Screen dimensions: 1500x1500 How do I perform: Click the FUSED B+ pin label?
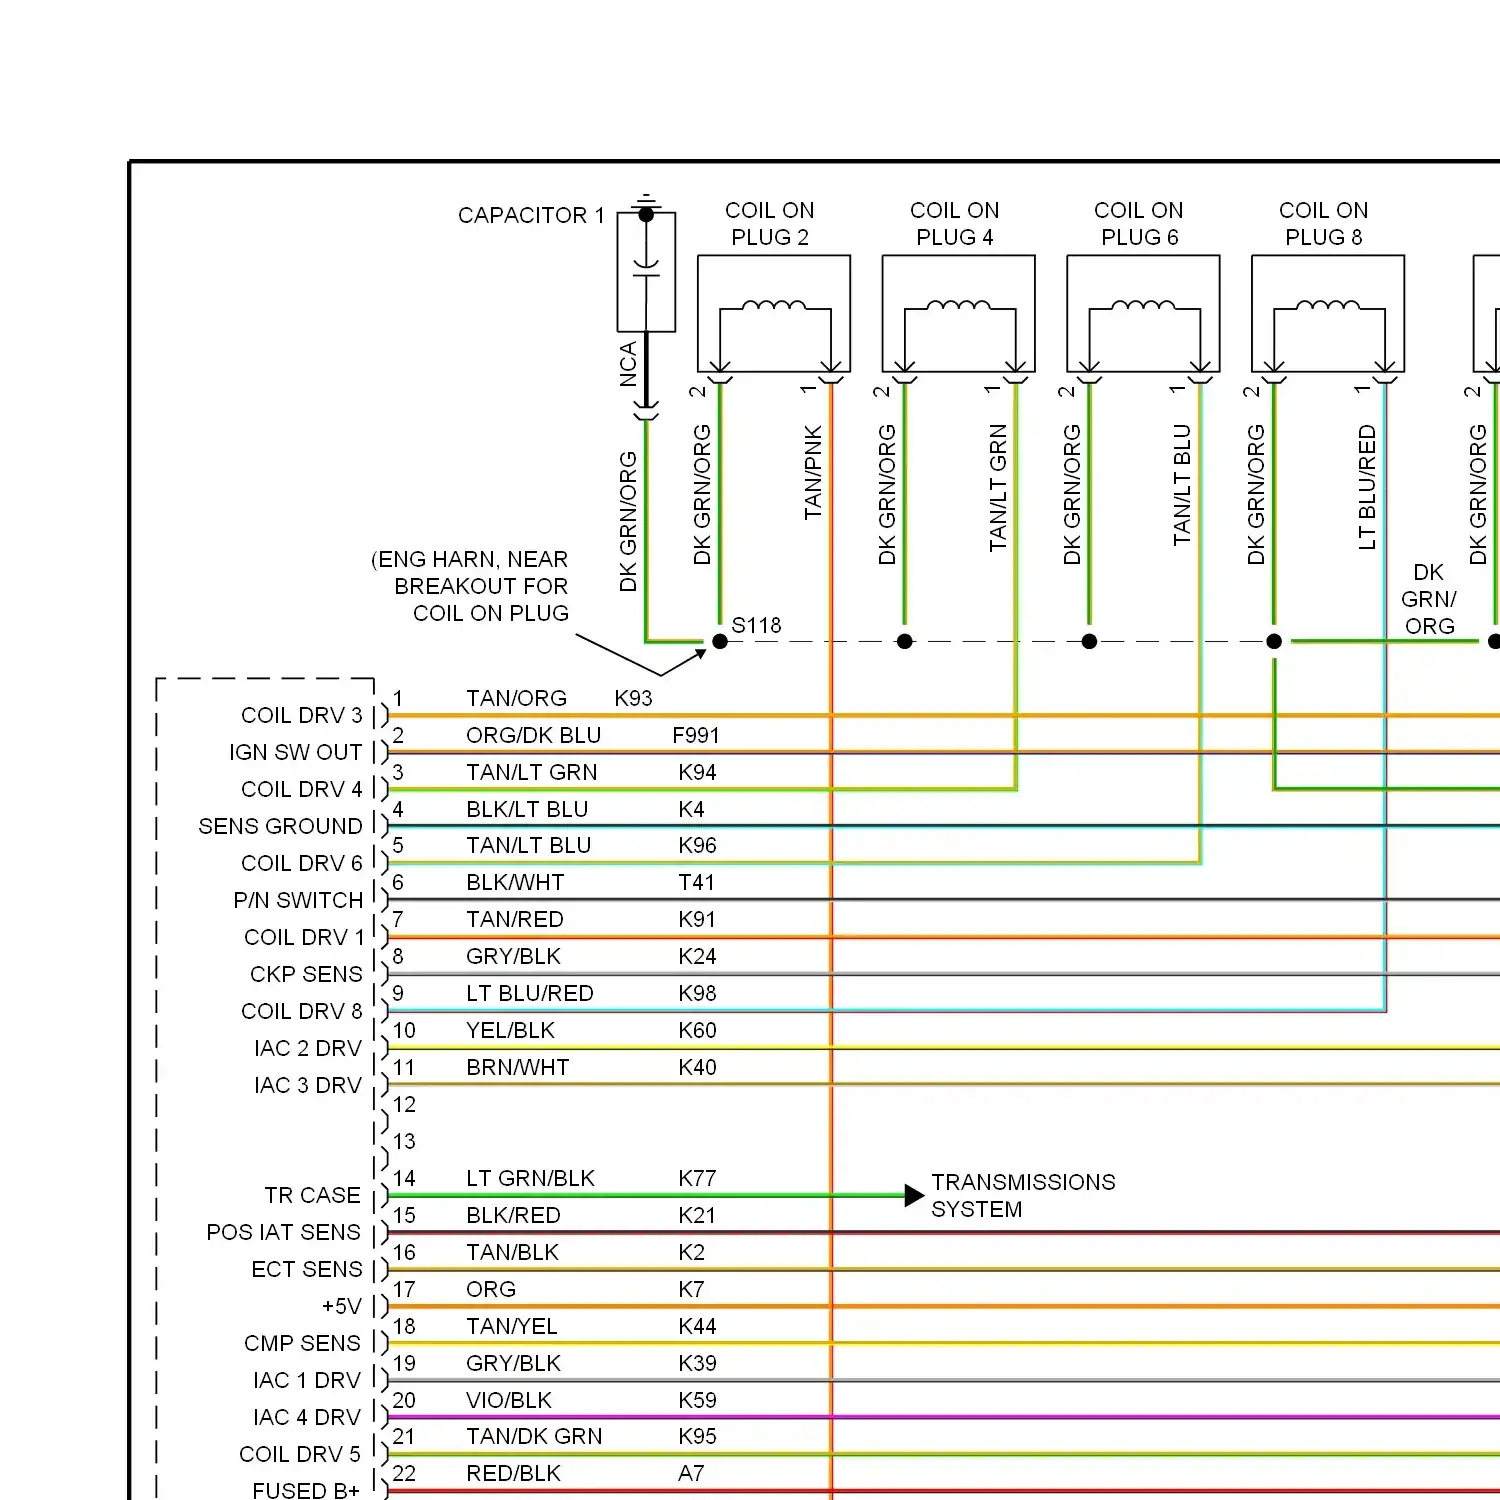[x=306, y=1490]
